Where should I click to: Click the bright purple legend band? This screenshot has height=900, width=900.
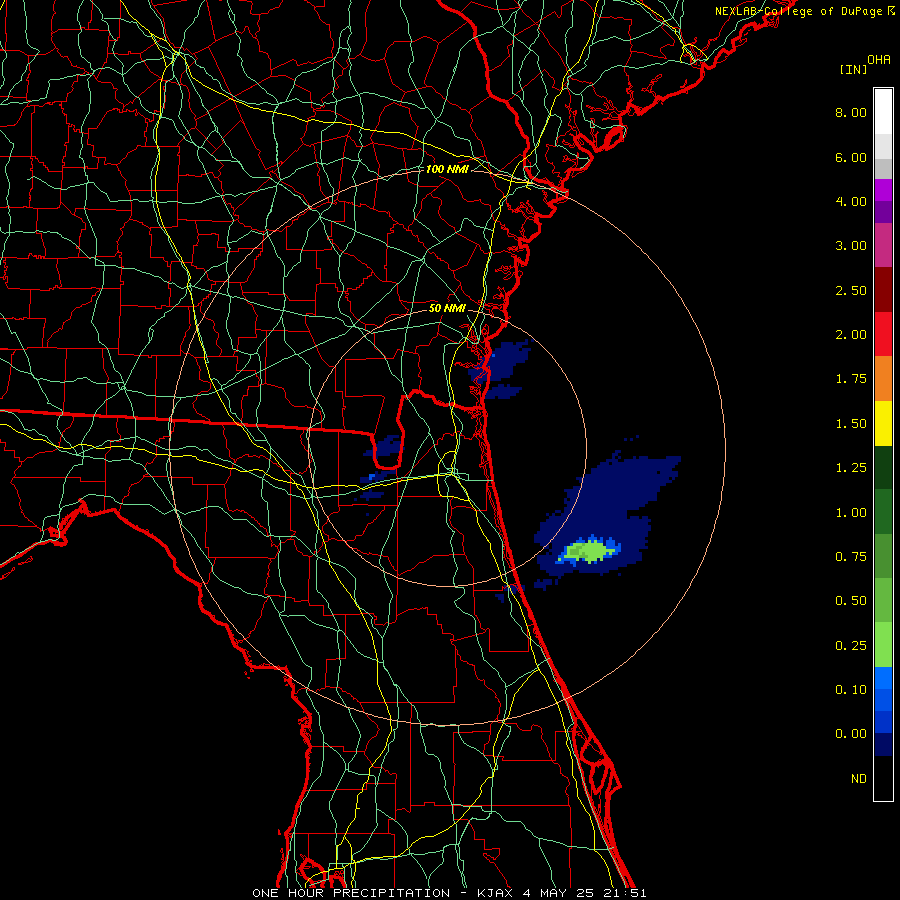pos(883,190)
